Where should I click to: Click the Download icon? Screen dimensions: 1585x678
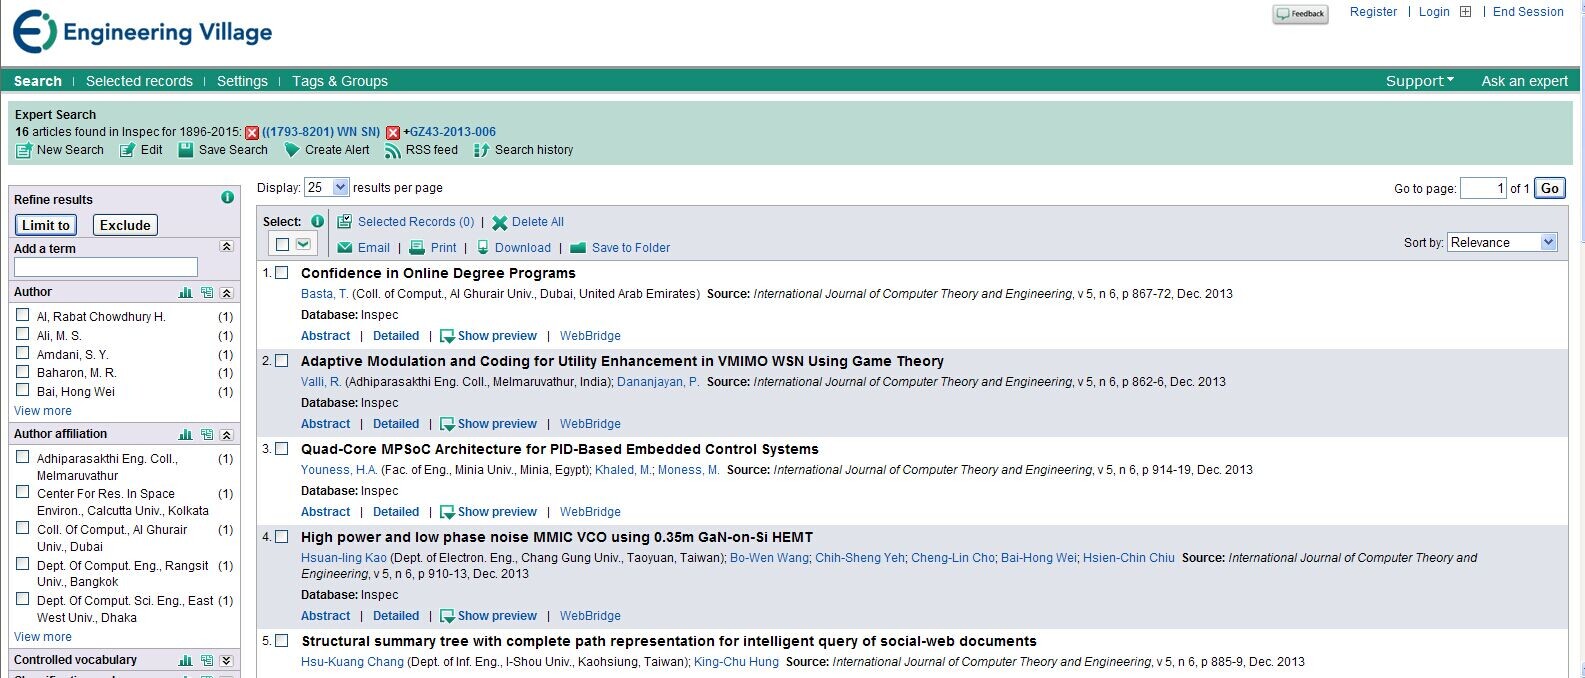click(x=483, y=248)
